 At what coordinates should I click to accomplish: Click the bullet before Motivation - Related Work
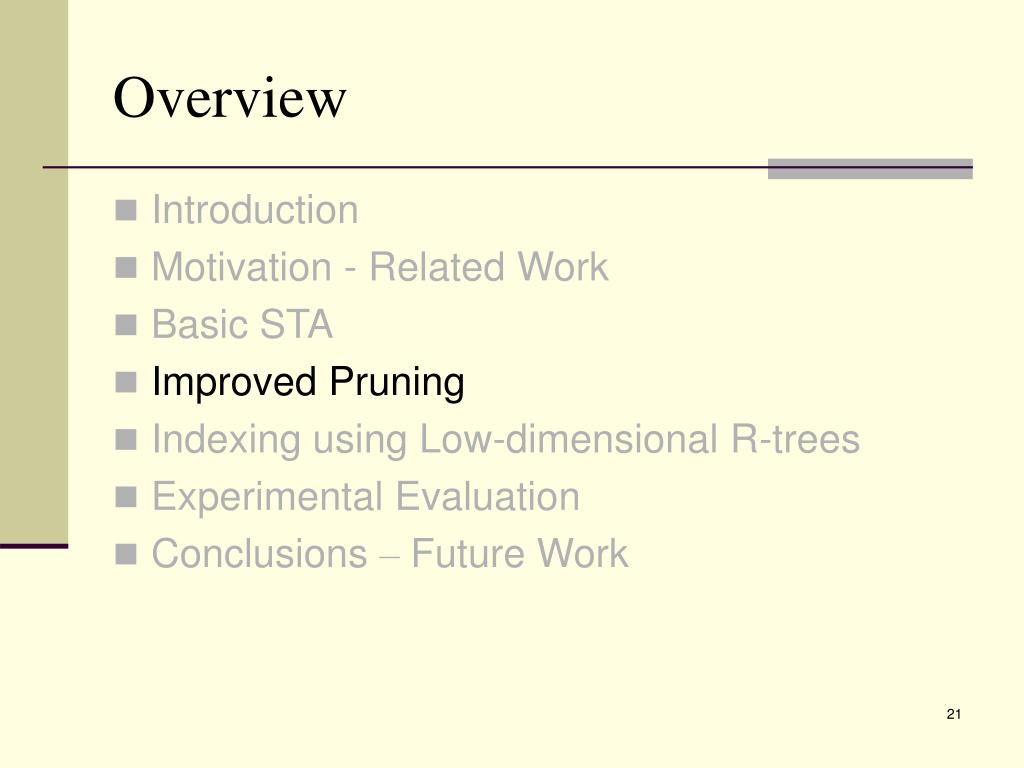coord(126,268)
